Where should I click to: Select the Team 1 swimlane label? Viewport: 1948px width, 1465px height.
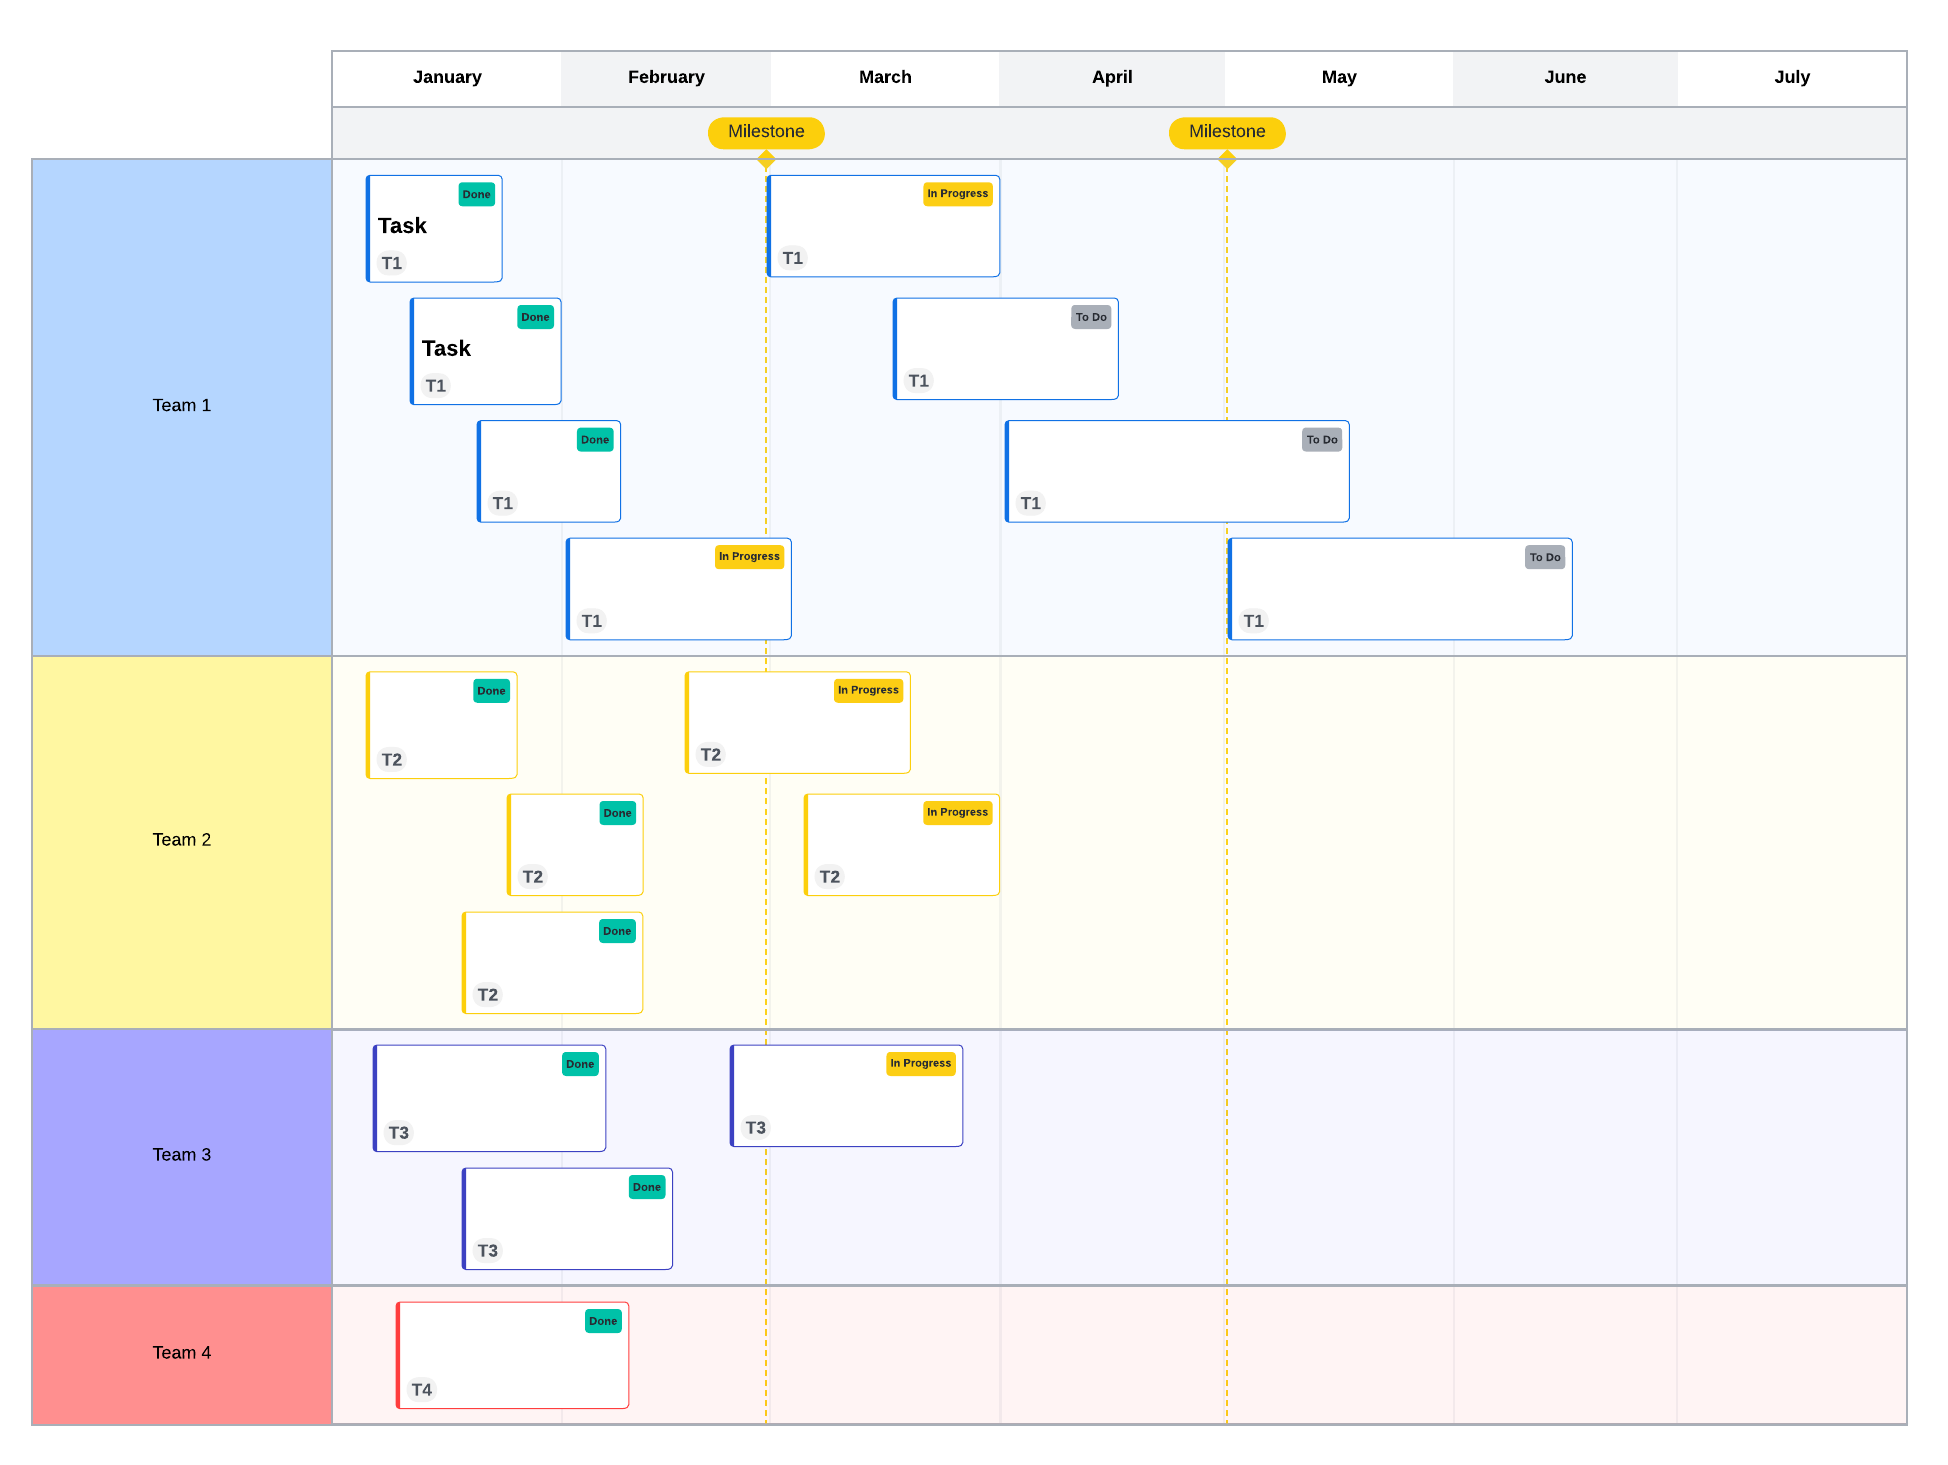[182, 406]
